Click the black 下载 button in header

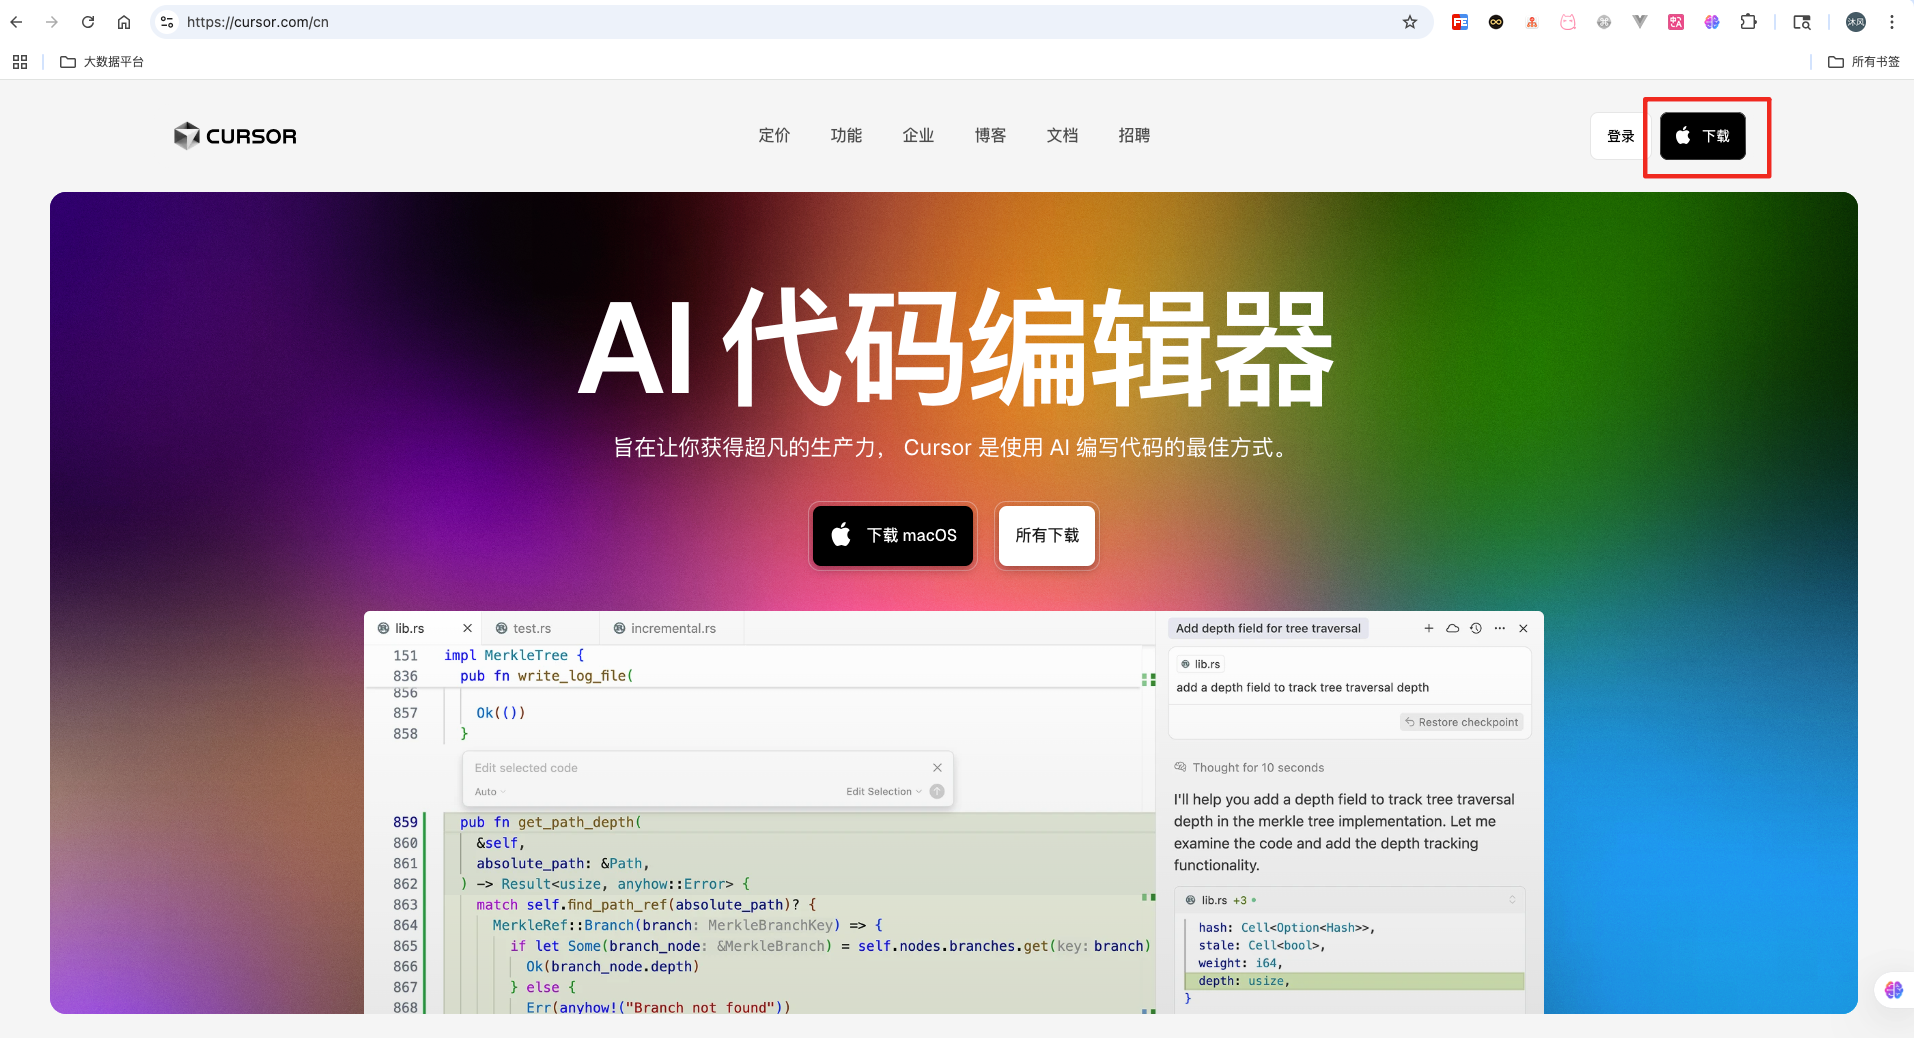point(1703,136)
